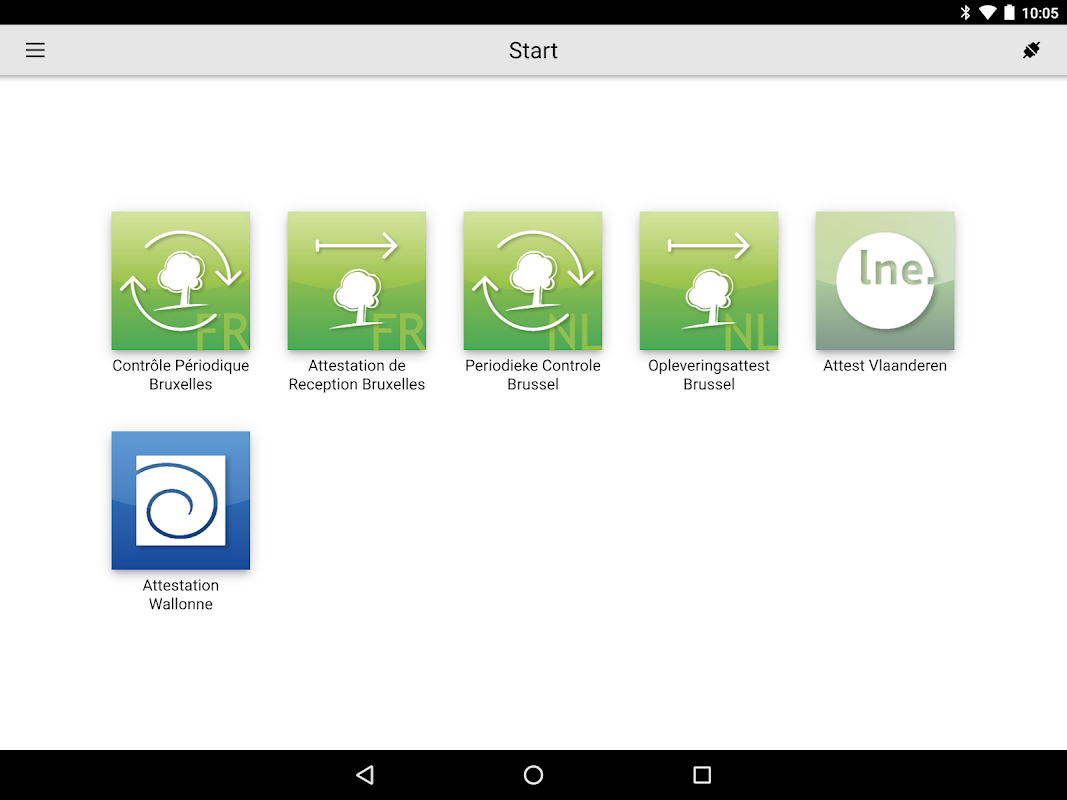Tap the Attestation de Reception Bruxelles label
The height and width of the screenshot is (800, 1067).
[x=357, y=375]
